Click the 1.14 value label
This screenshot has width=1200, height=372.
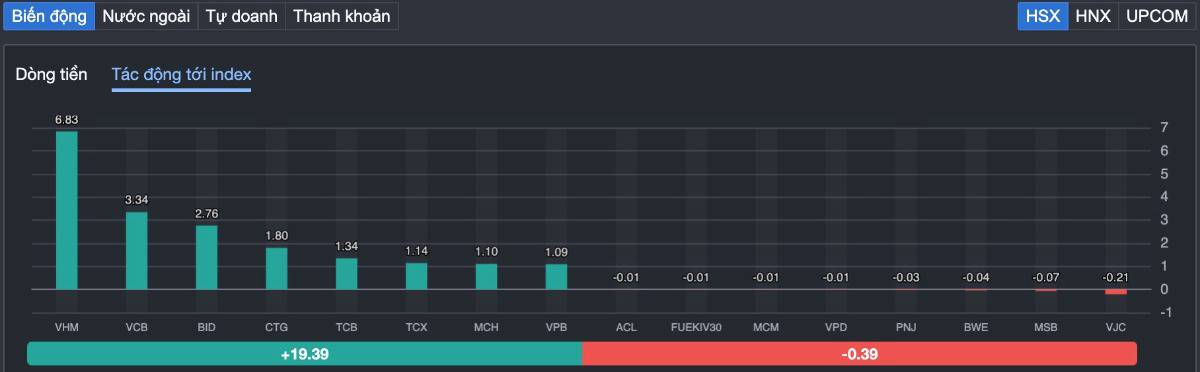[x=416, y=251]
